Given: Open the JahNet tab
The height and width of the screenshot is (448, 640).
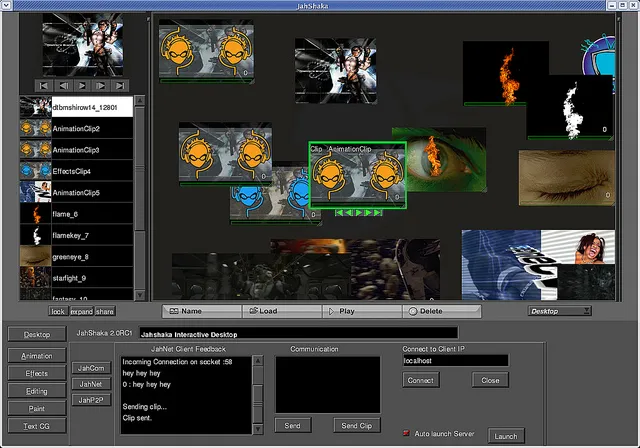Looking at the screenshot, I should tap(91, 383).
